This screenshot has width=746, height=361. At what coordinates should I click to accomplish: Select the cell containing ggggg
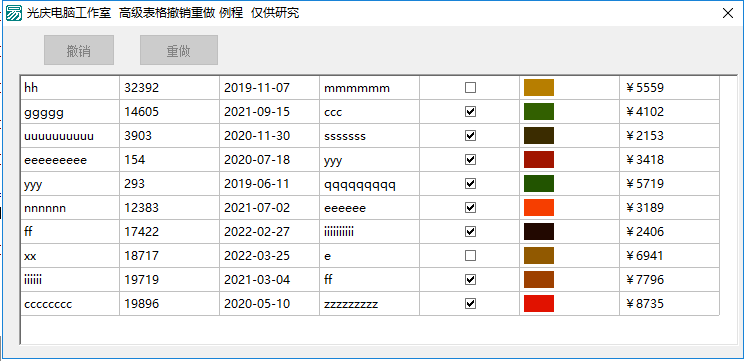click(70, 112)
